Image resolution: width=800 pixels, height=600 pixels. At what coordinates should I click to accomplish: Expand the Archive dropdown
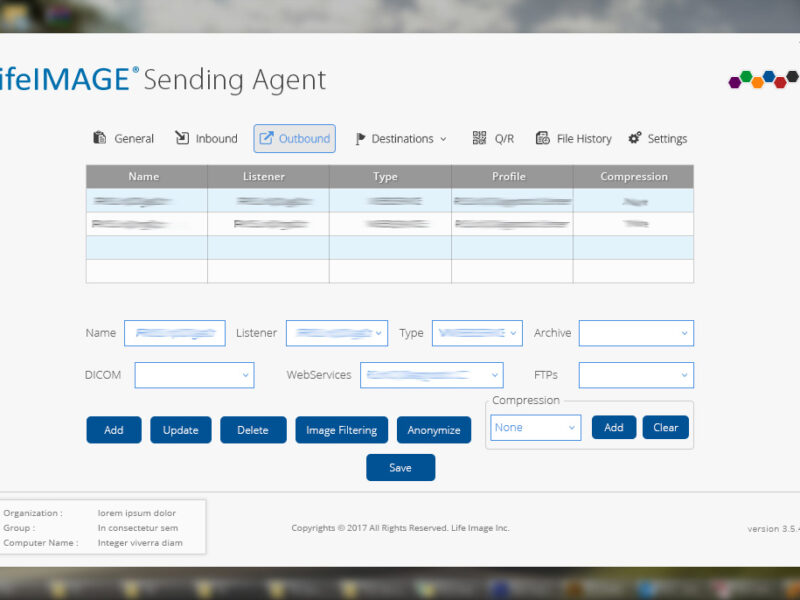[x=636, y=333]
